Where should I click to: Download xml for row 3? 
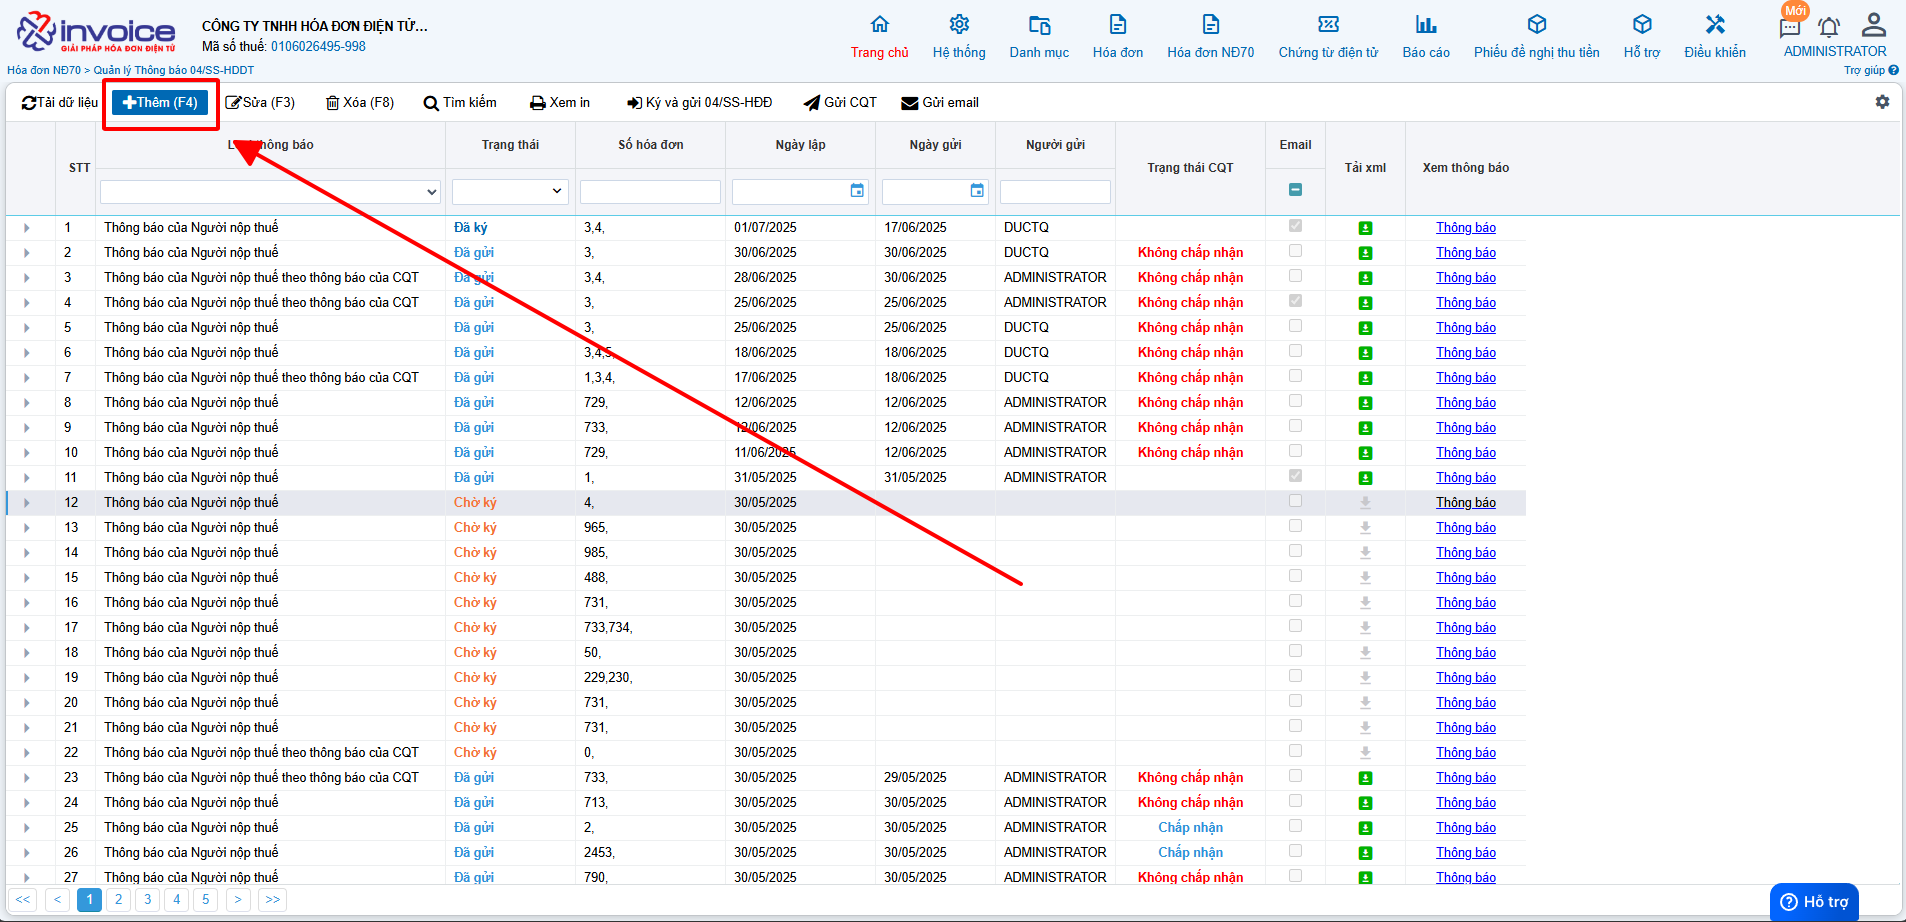pos(1365,278)
